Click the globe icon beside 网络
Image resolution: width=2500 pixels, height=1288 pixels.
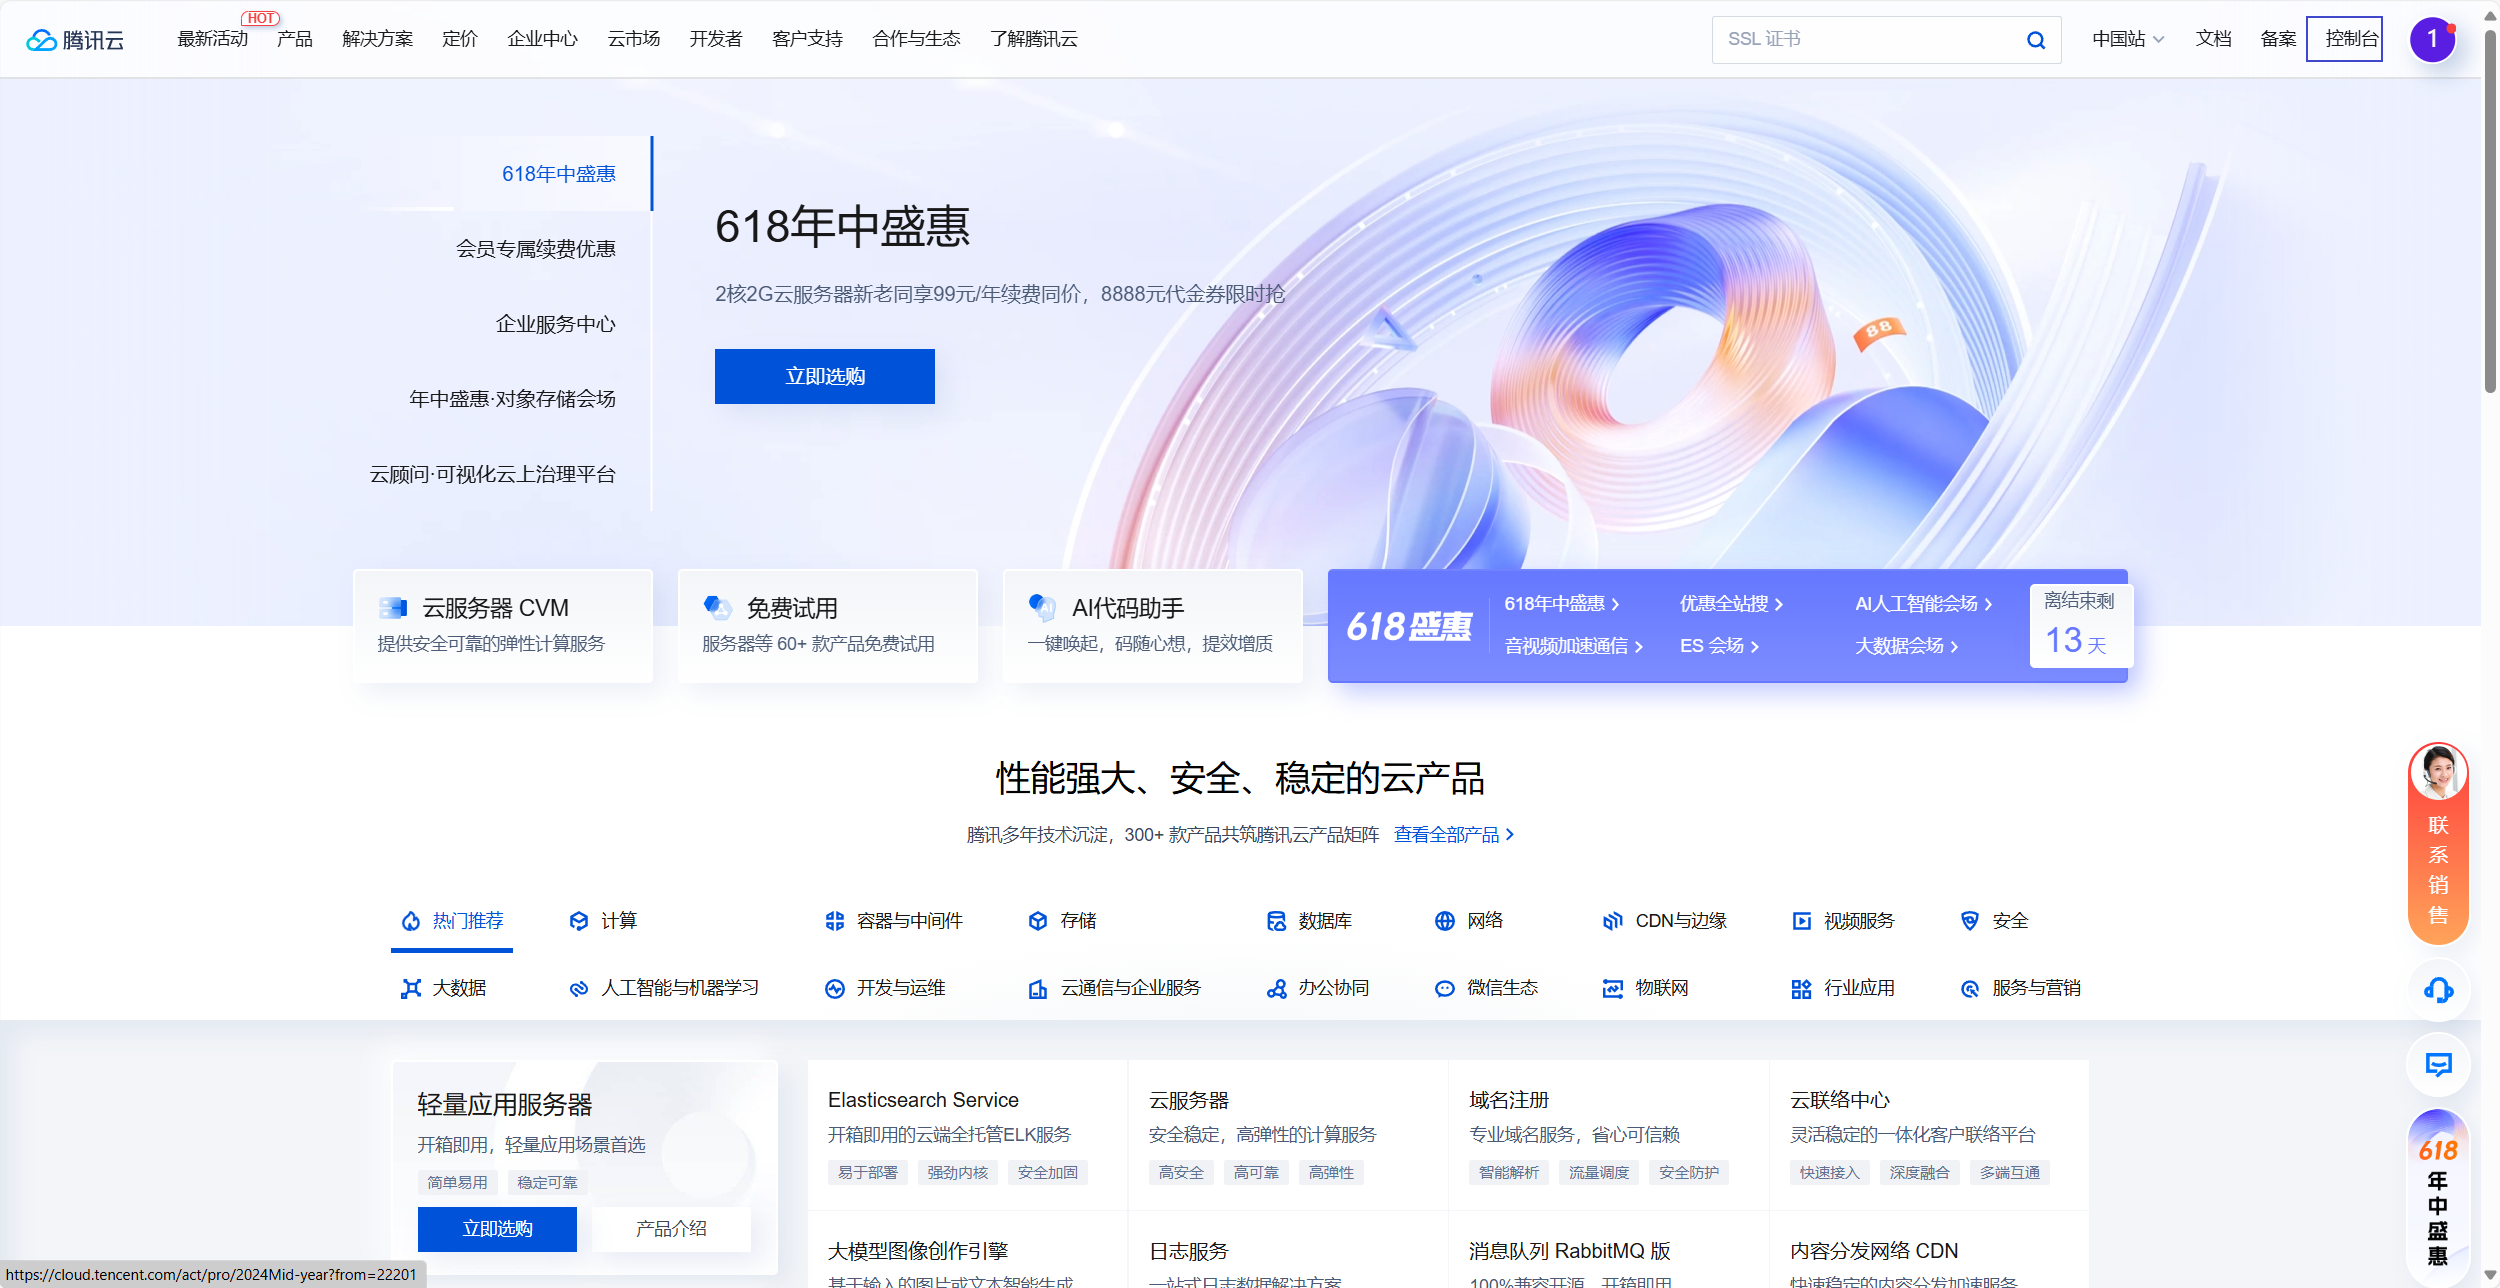coord(1445,921)
